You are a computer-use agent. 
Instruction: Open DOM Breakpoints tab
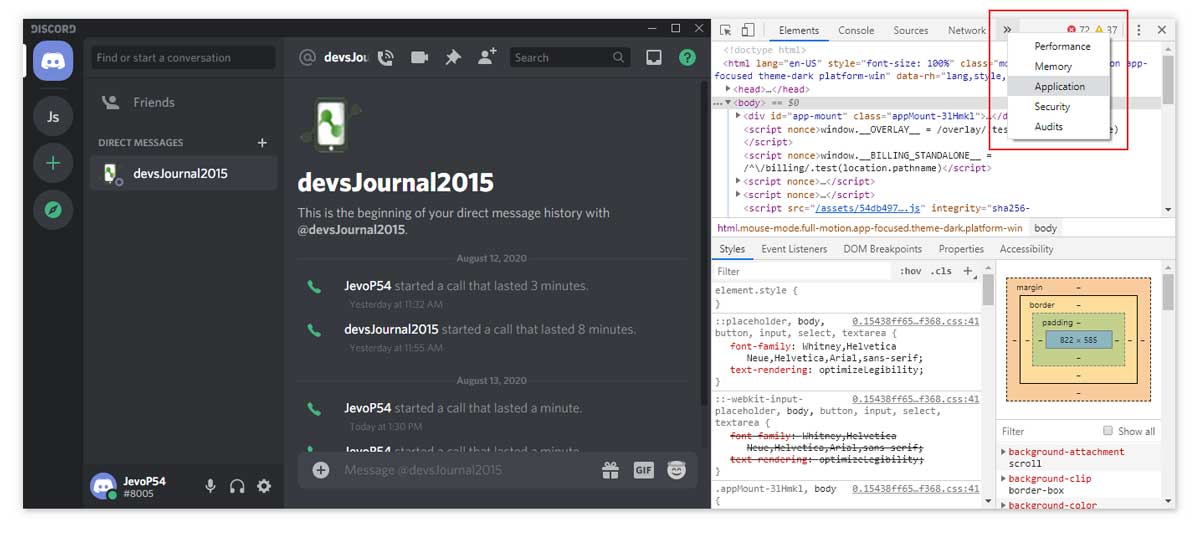pos(882,249)
